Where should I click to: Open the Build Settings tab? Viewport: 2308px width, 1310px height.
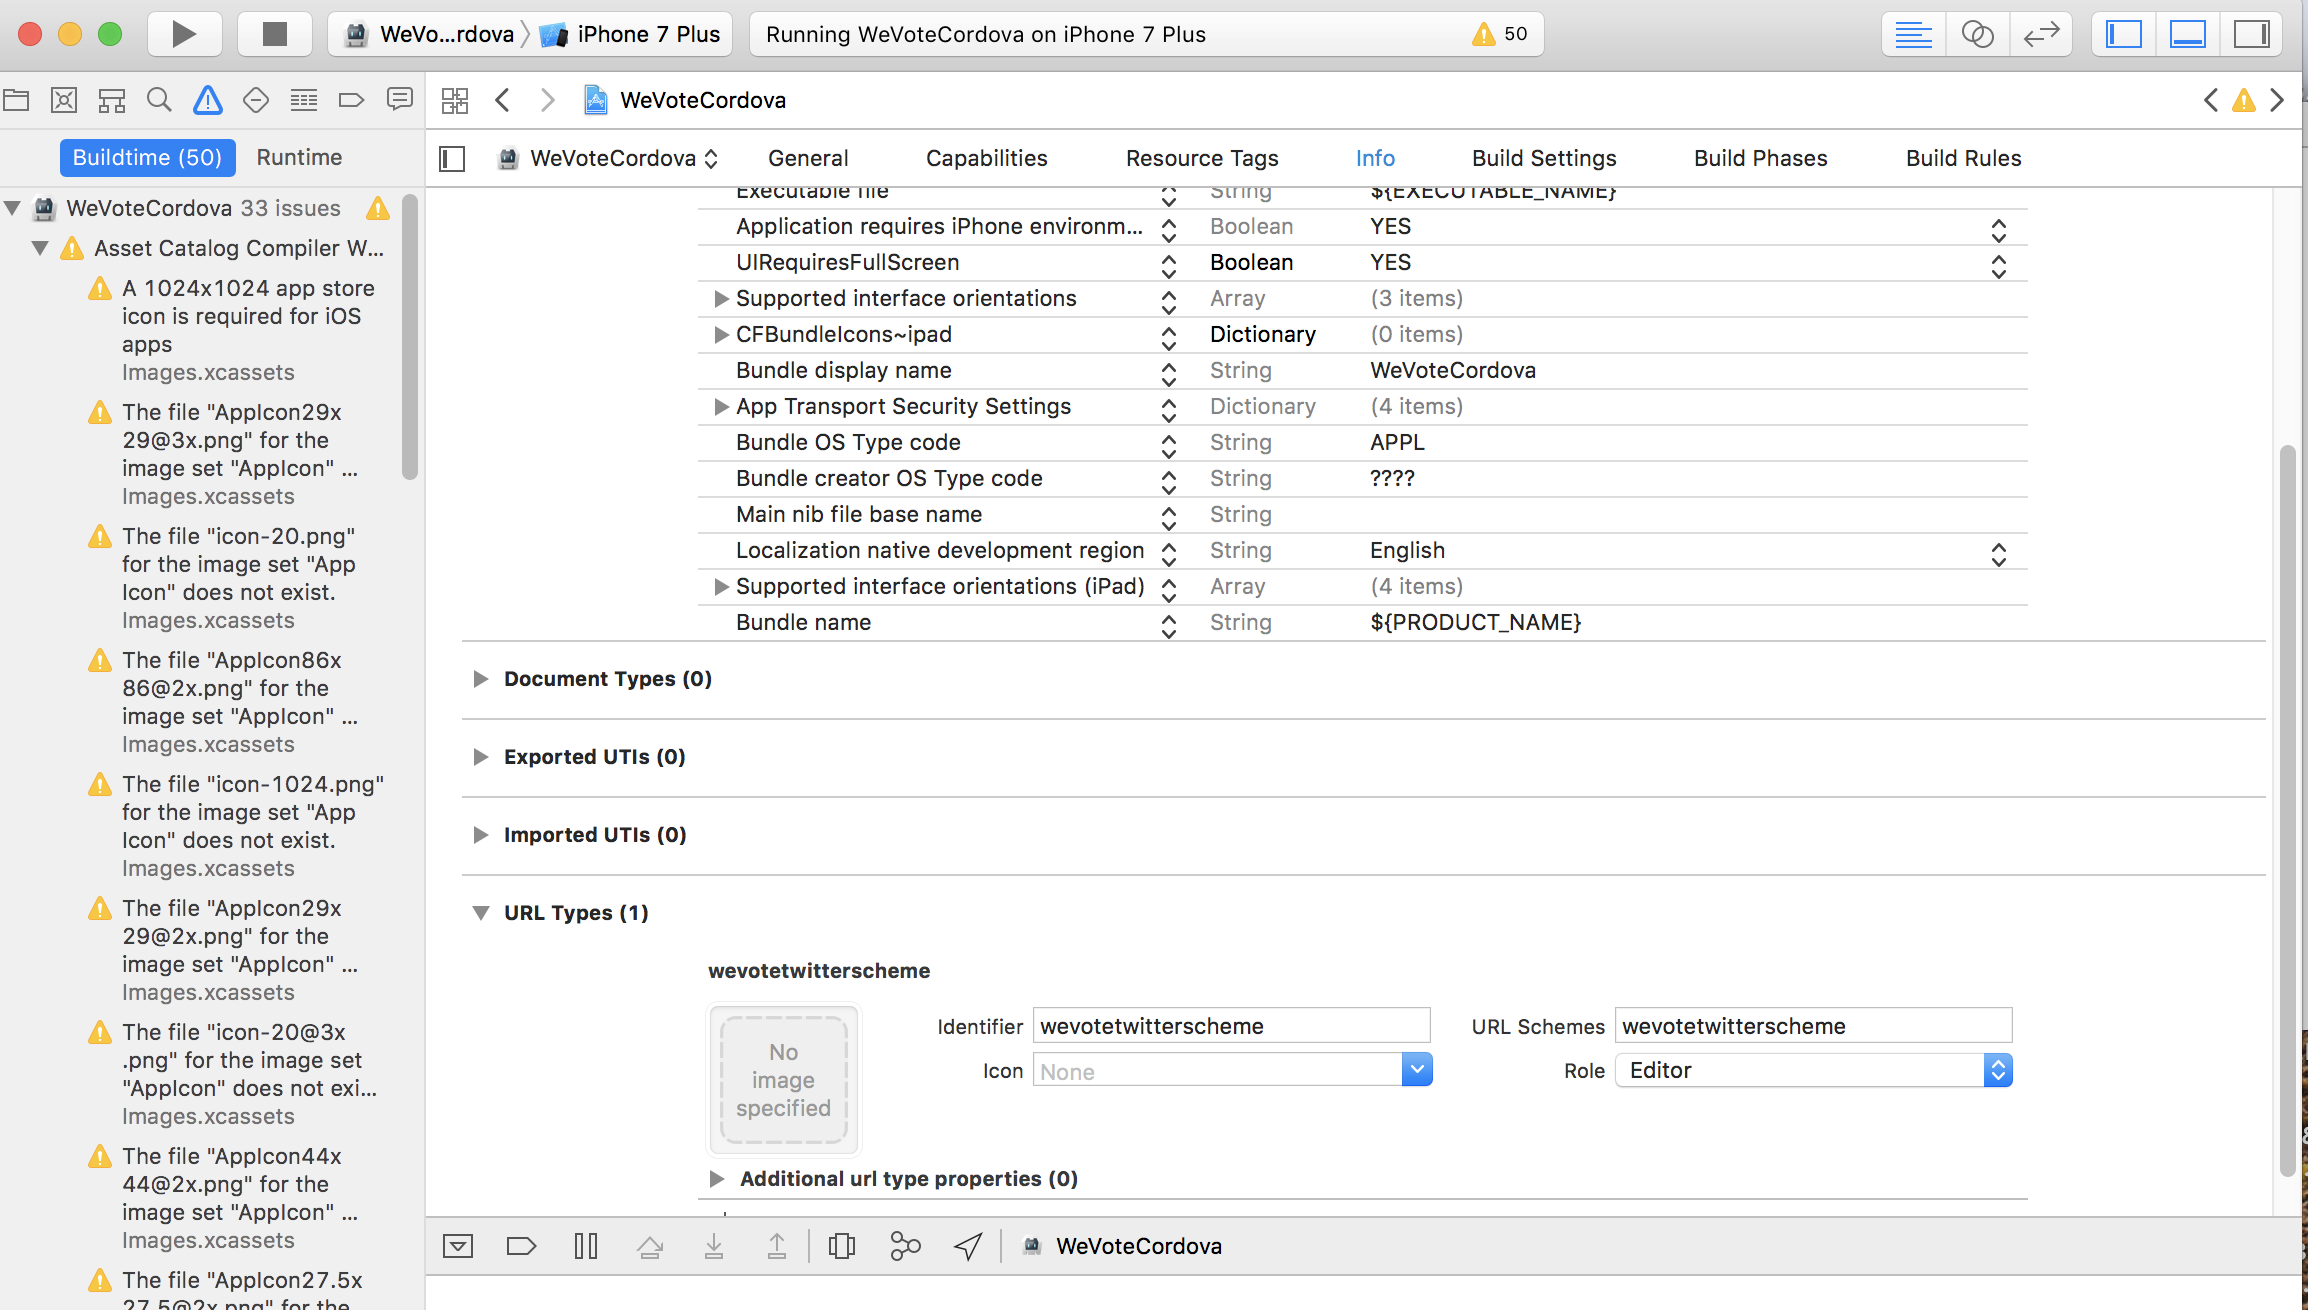coord(1544,157)
